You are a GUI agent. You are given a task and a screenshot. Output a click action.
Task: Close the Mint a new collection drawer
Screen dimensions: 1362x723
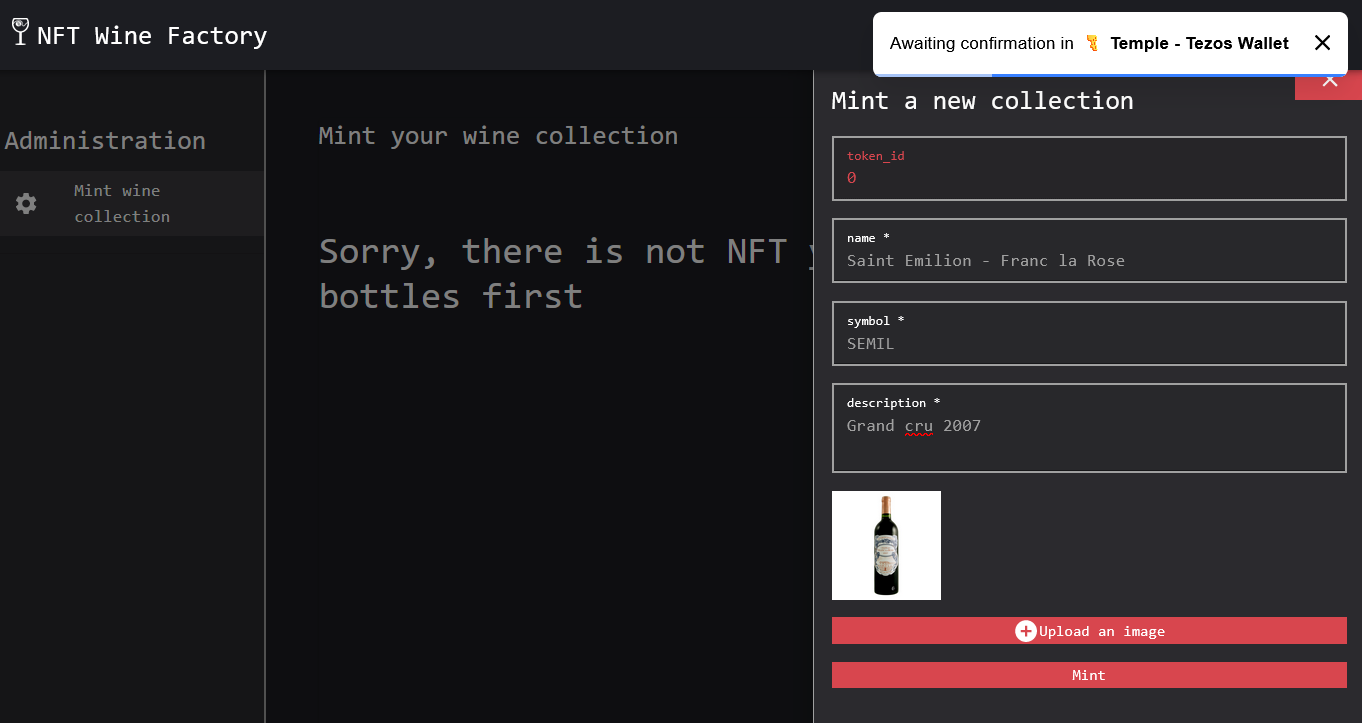(x=1329, y=82)
